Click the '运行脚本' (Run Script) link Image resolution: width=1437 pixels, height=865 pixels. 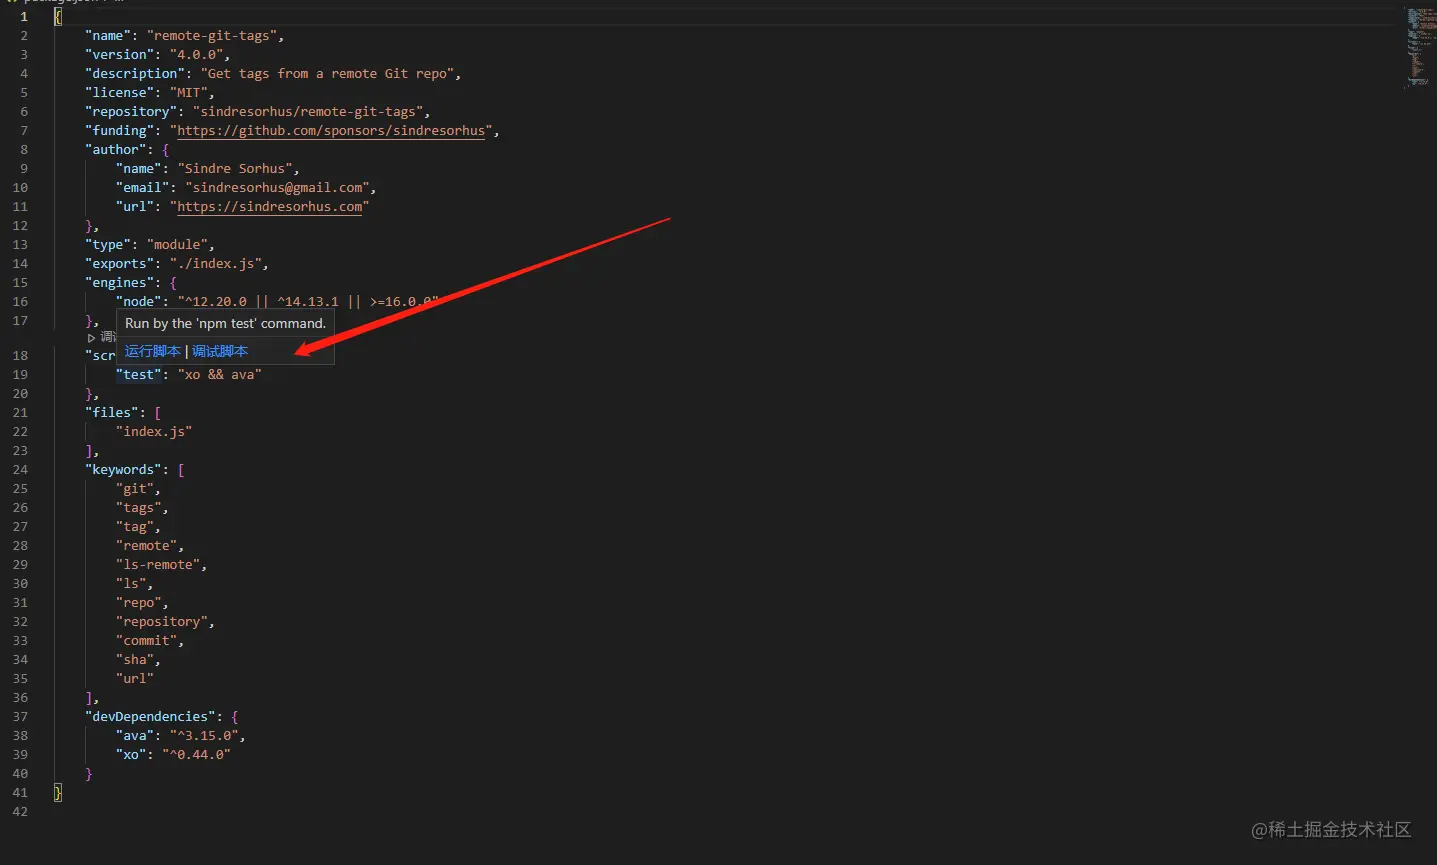coord(153,351)
